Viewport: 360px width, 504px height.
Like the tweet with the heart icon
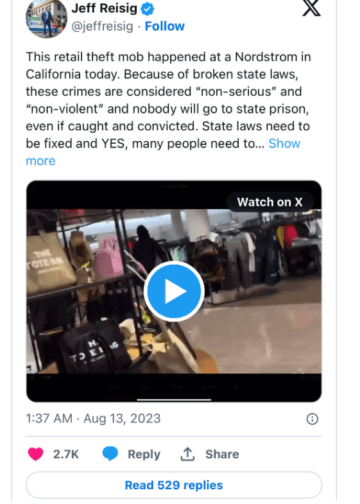click(36, 454)
